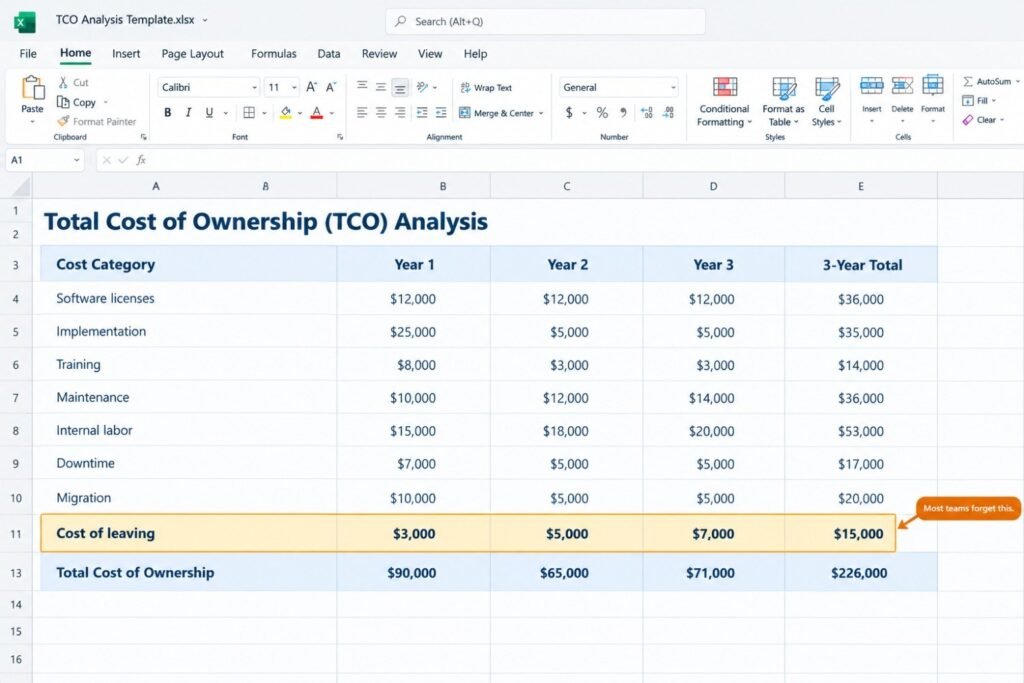The image size is (1024, 683).
Task: Select row header 8
Action: pyautogui.click(x=16, y=431)
